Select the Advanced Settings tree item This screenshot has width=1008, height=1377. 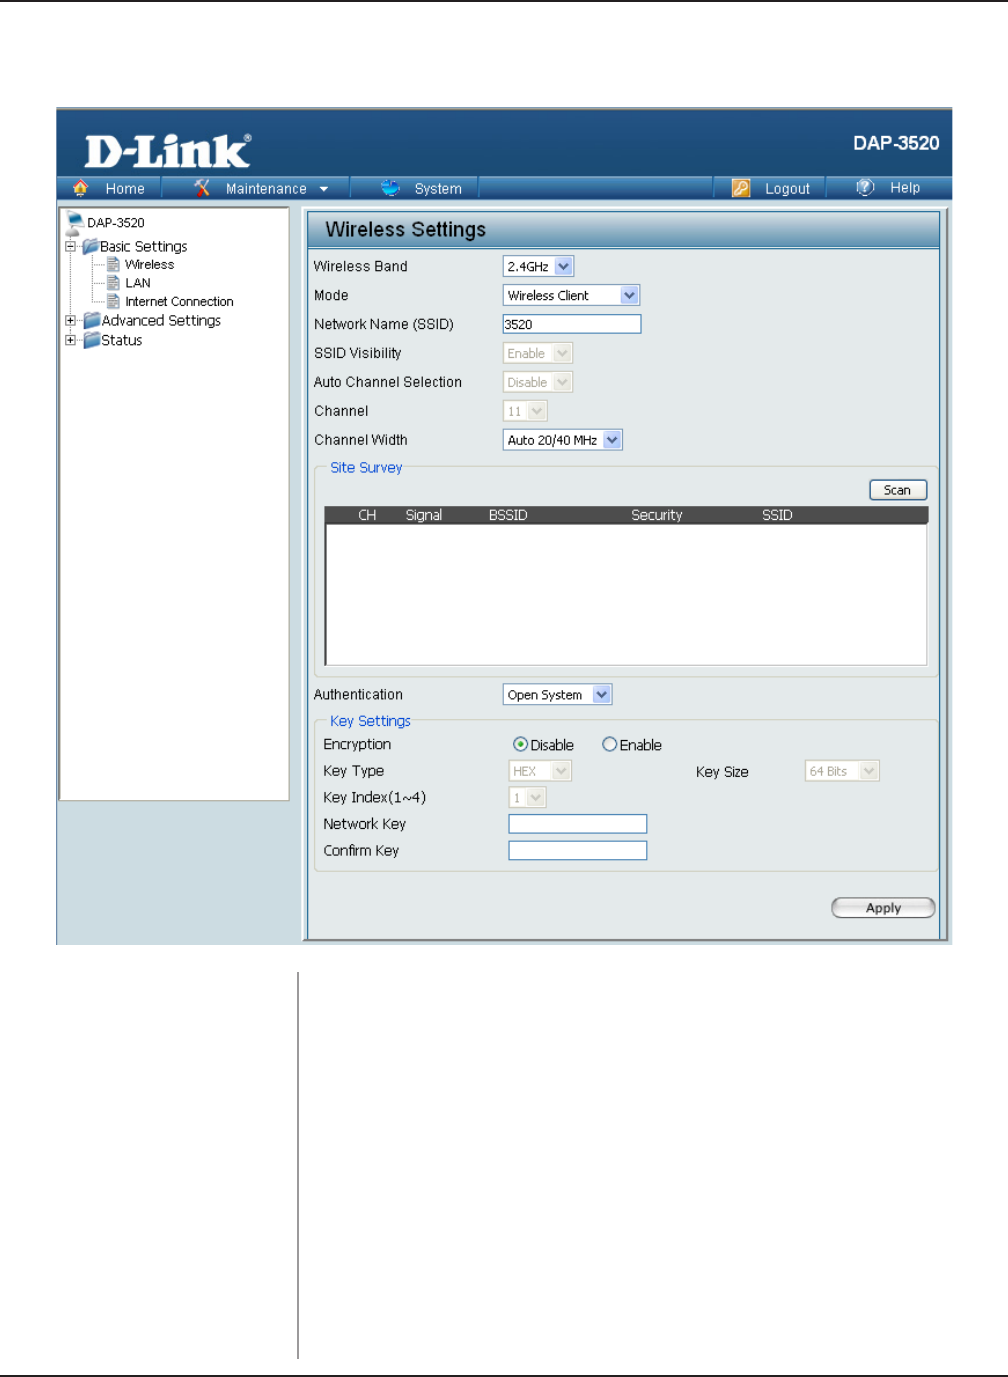[161, 320]
